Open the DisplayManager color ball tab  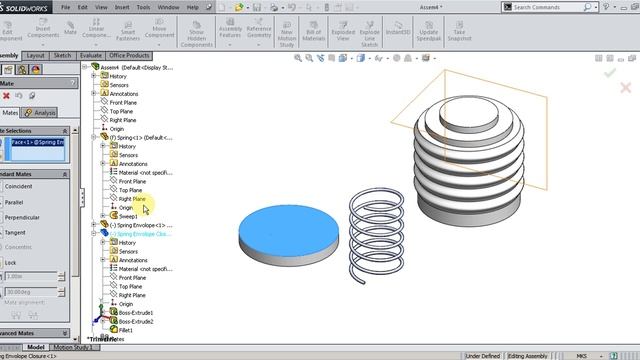click(36, 70)
